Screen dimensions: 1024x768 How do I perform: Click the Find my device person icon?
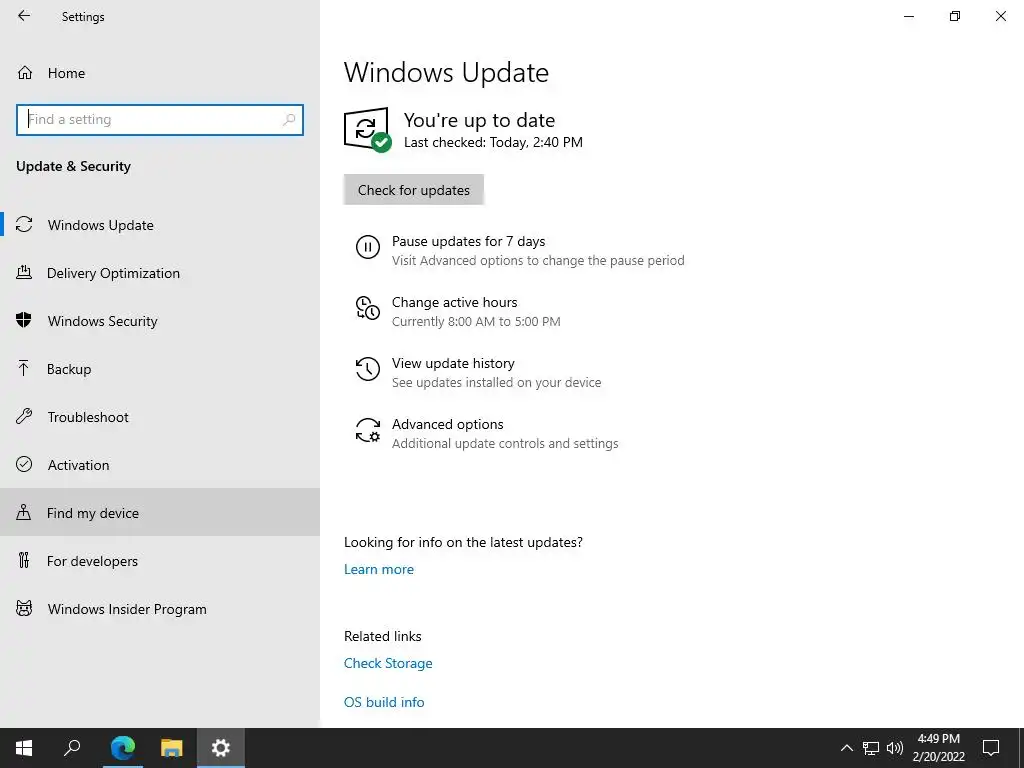(x=24, y=512)
